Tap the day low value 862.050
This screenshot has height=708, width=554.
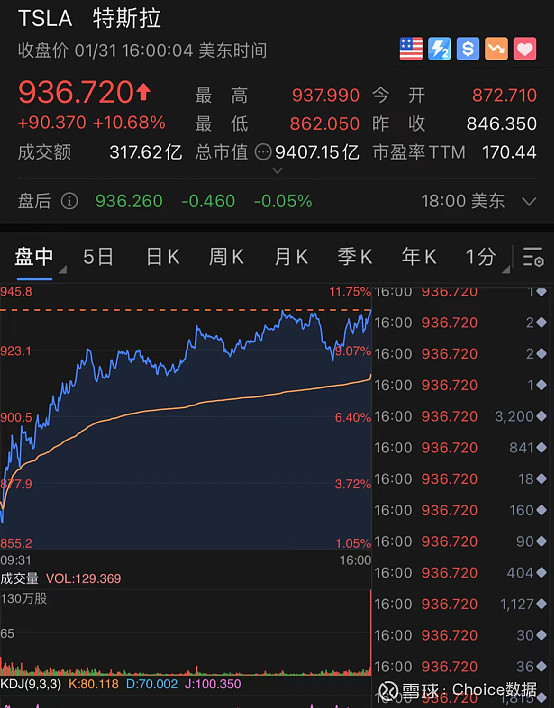point(325,124)
